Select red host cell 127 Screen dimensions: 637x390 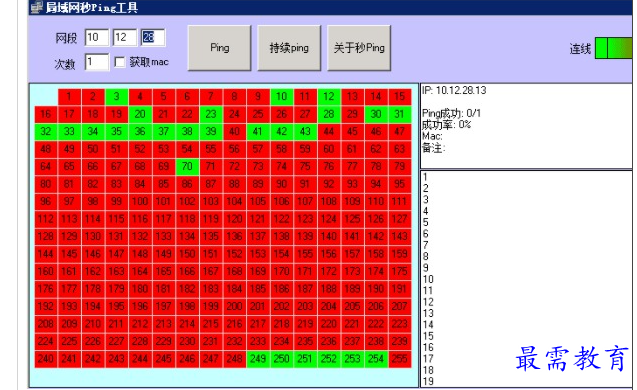point(399,219)
